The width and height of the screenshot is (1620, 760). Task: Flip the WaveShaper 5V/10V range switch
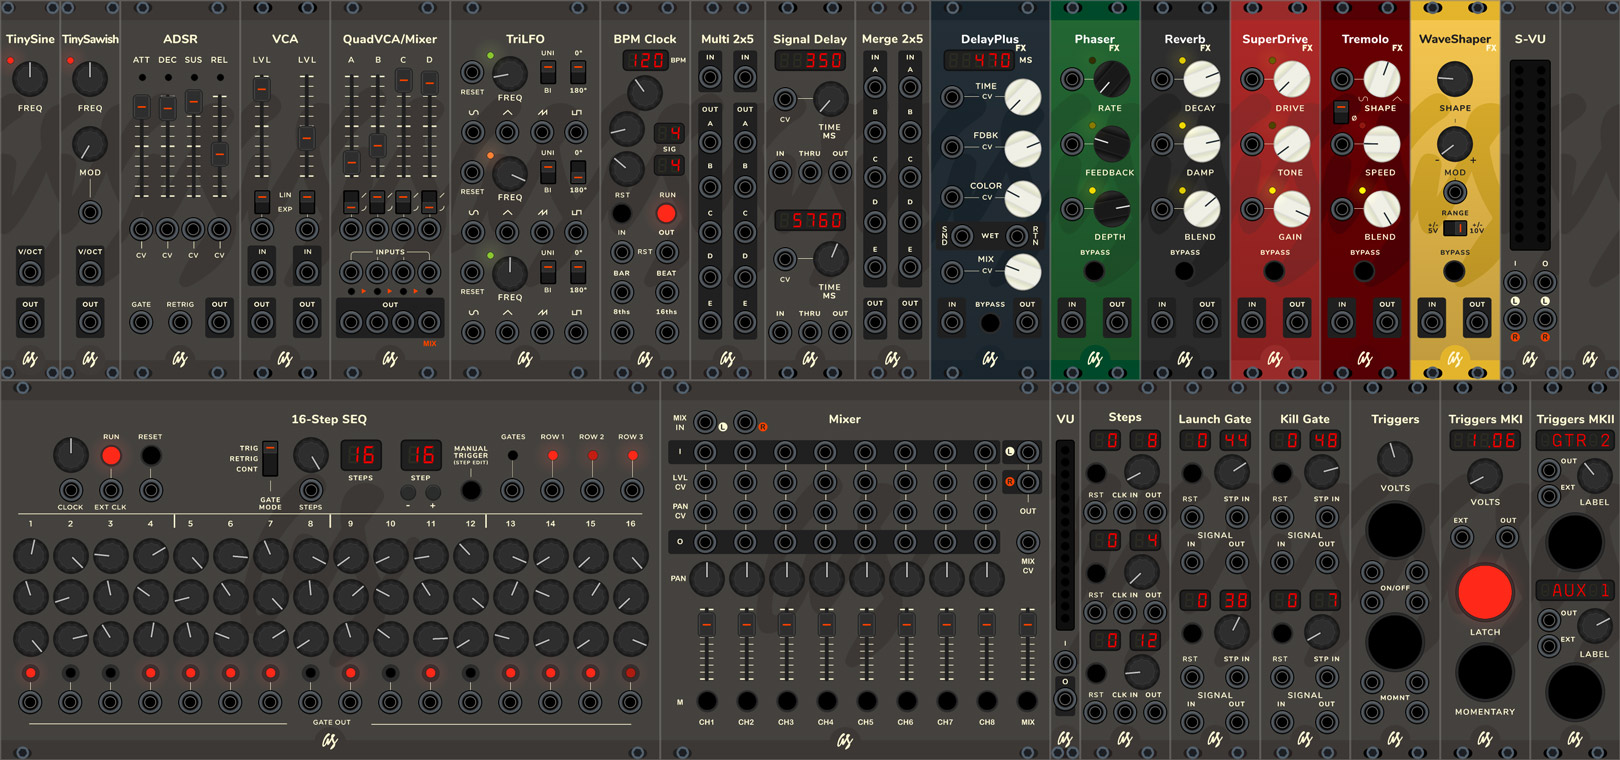coord(1455,228)
